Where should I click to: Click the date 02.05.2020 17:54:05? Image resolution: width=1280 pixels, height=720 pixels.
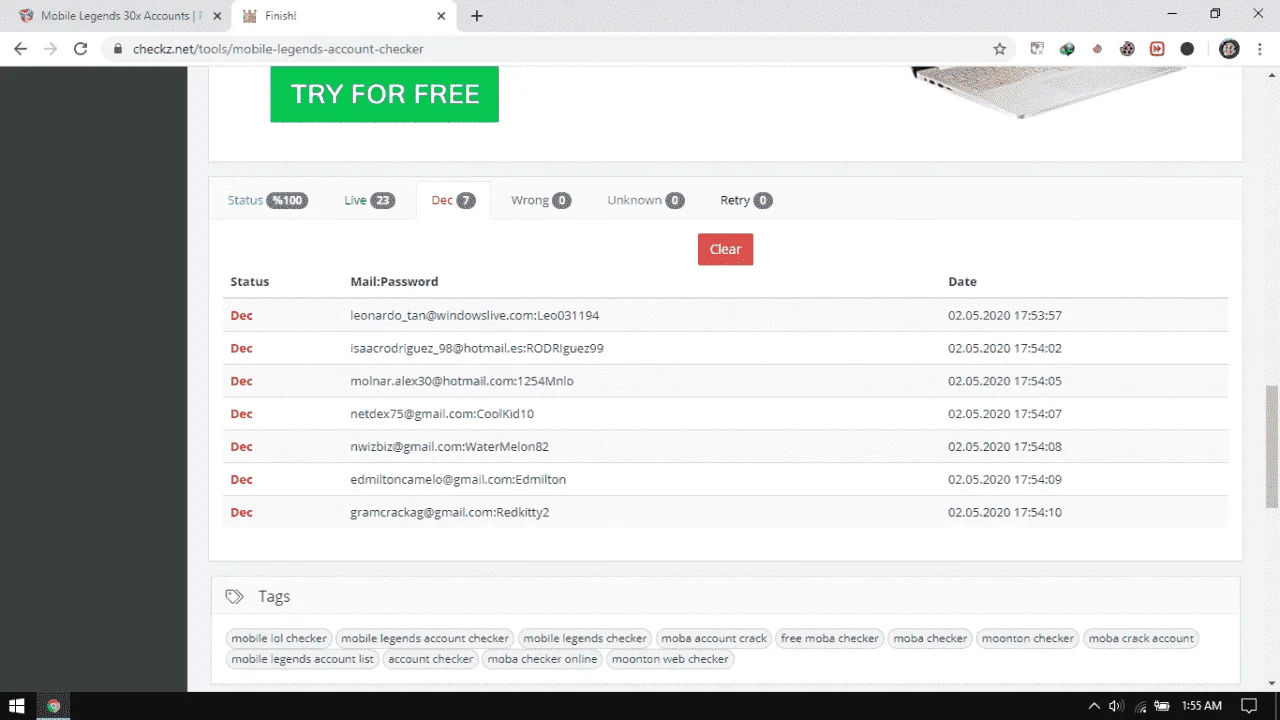(x=1005, y=381)
